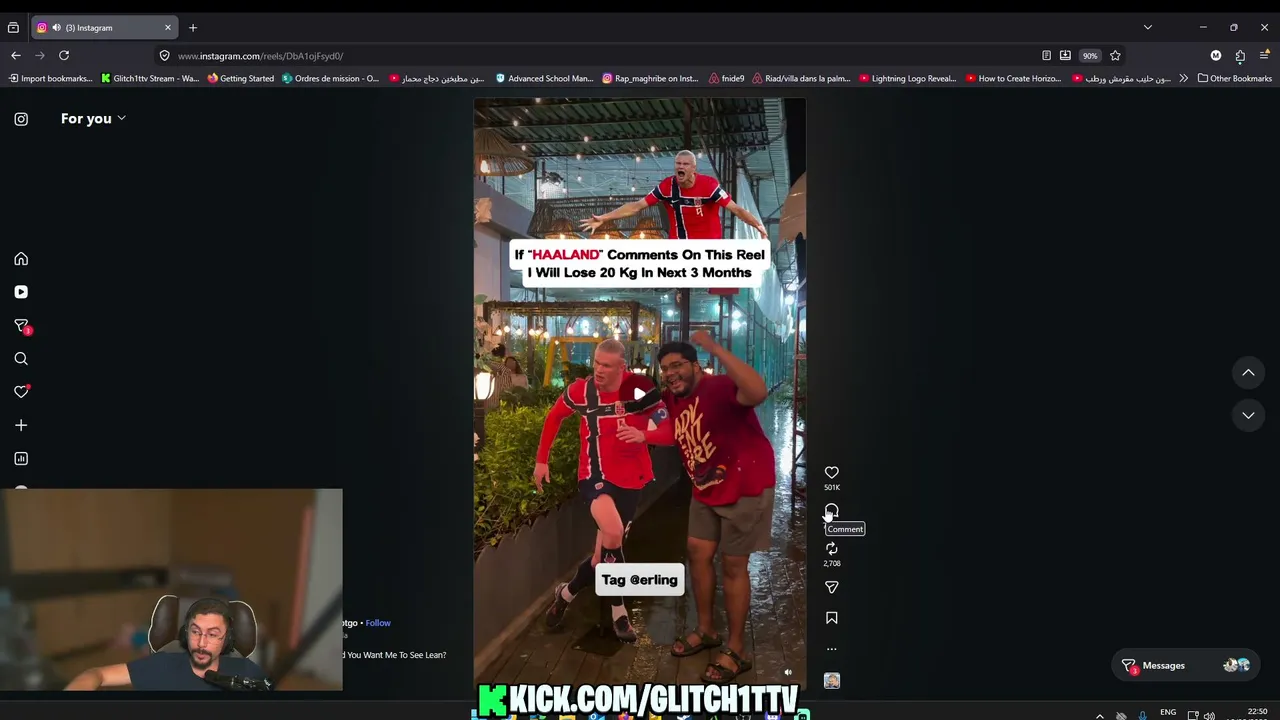The image size is (1280, 720).
Task: Expand the For you feed dropdown
Action: (93, 118)
